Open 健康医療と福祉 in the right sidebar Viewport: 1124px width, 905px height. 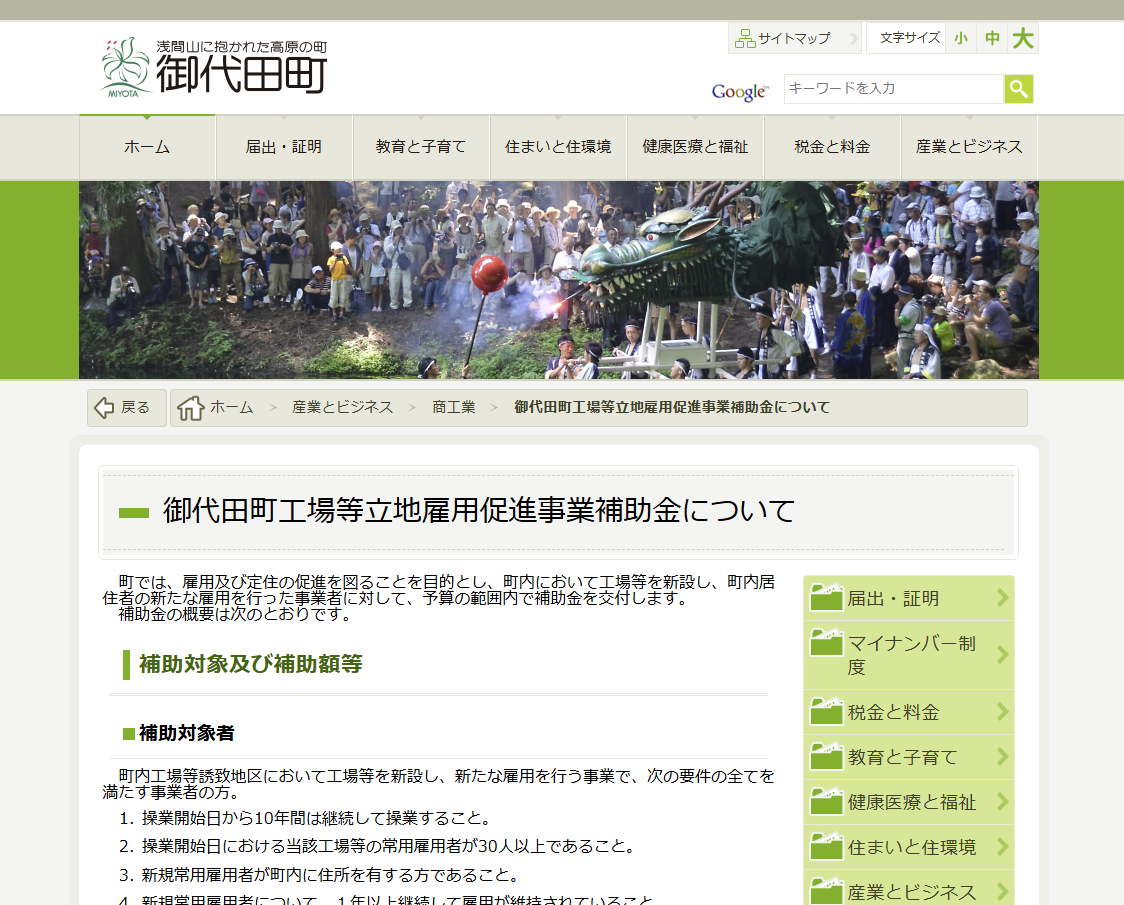[x=909, y=802]
